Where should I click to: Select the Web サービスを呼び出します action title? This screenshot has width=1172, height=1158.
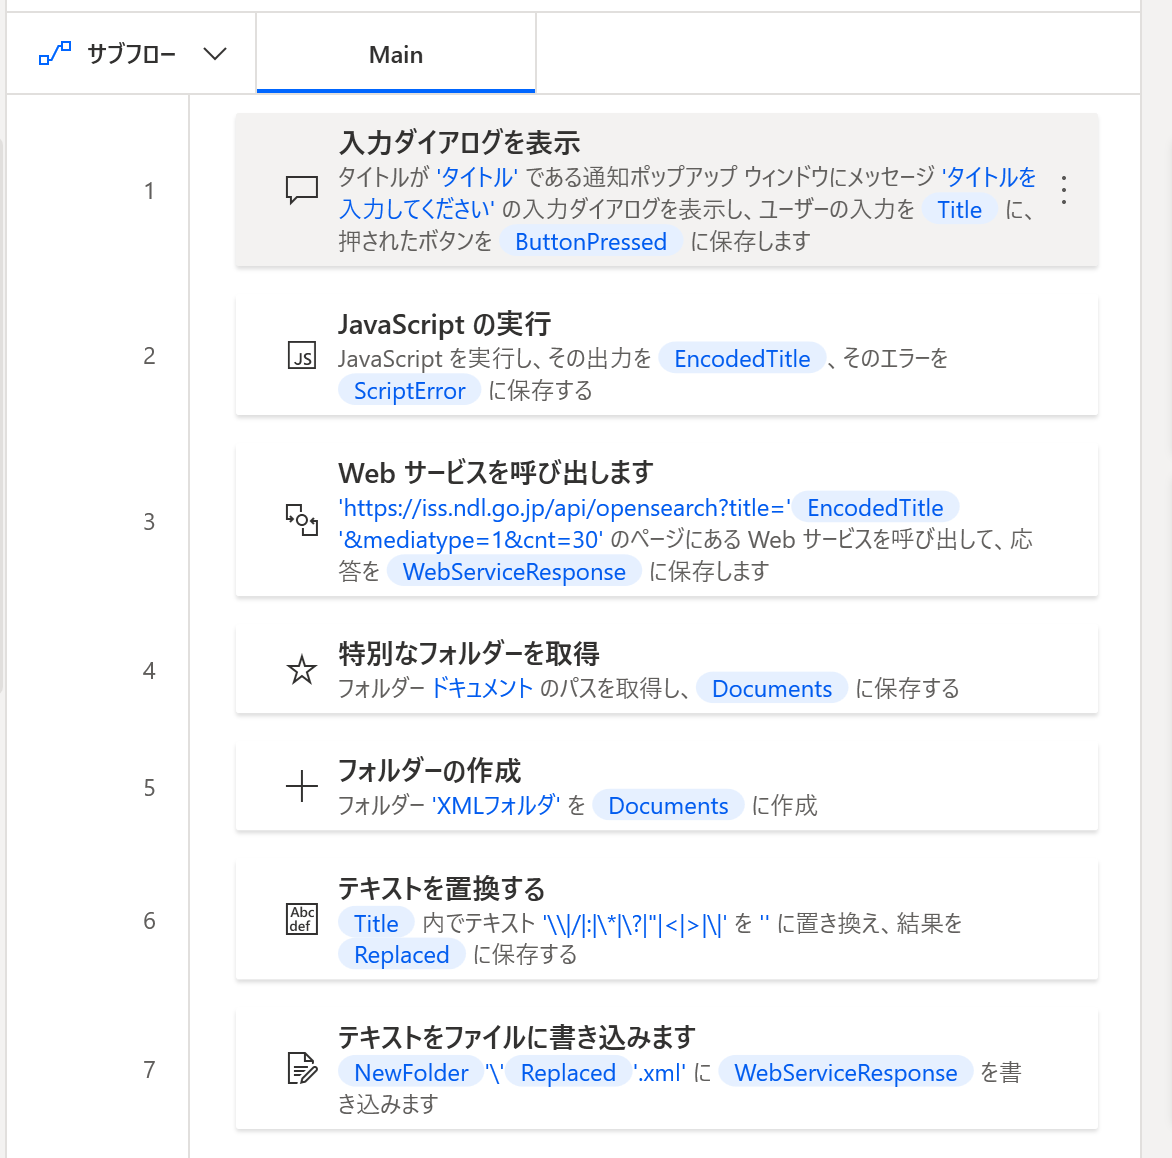tap(496, 472)
